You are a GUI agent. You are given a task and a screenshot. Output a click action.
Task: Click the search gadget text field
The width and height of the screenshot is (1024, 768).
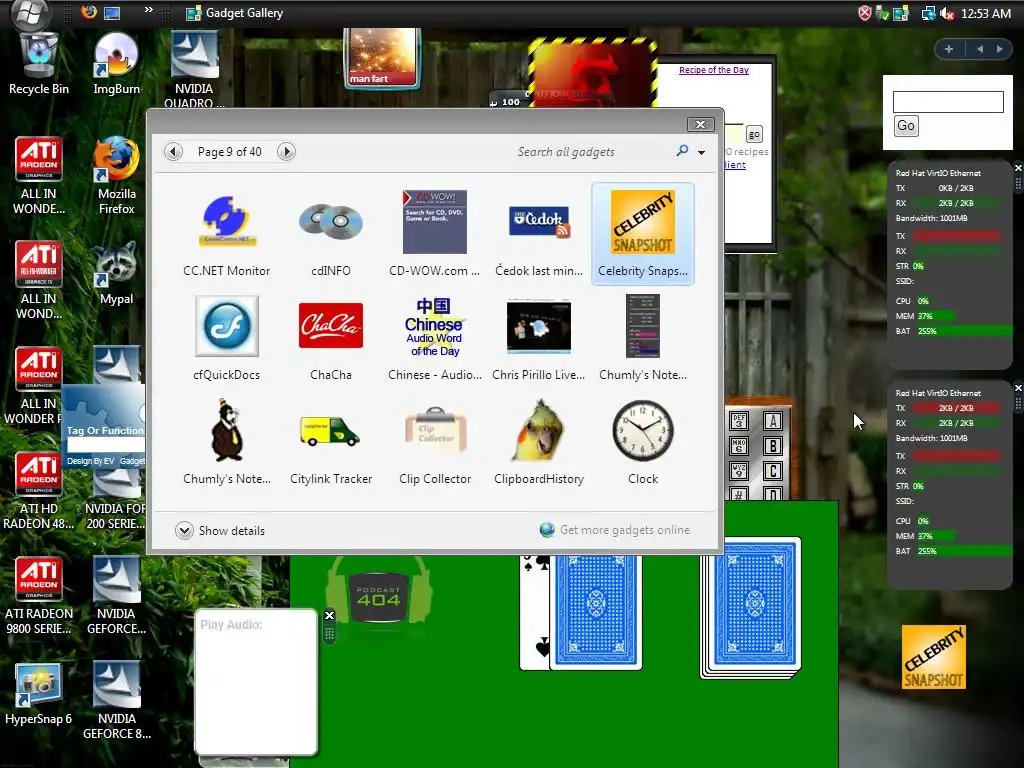click(948, 102)
